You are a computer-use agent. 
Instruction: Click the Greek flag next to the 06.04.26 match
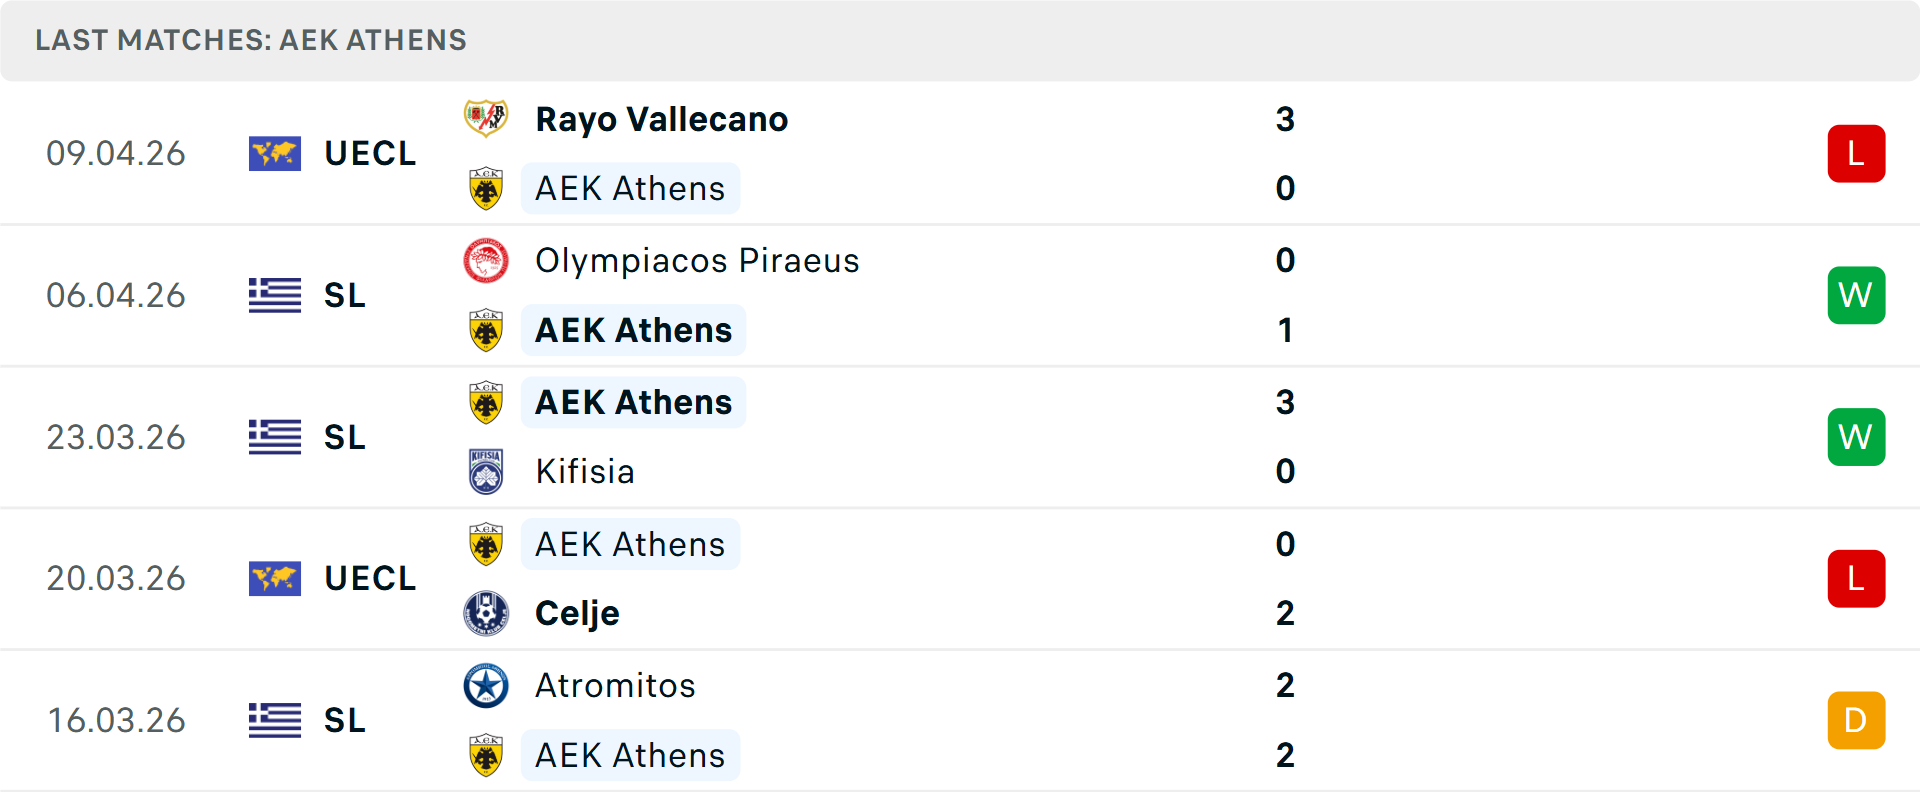tap(274, 295)
